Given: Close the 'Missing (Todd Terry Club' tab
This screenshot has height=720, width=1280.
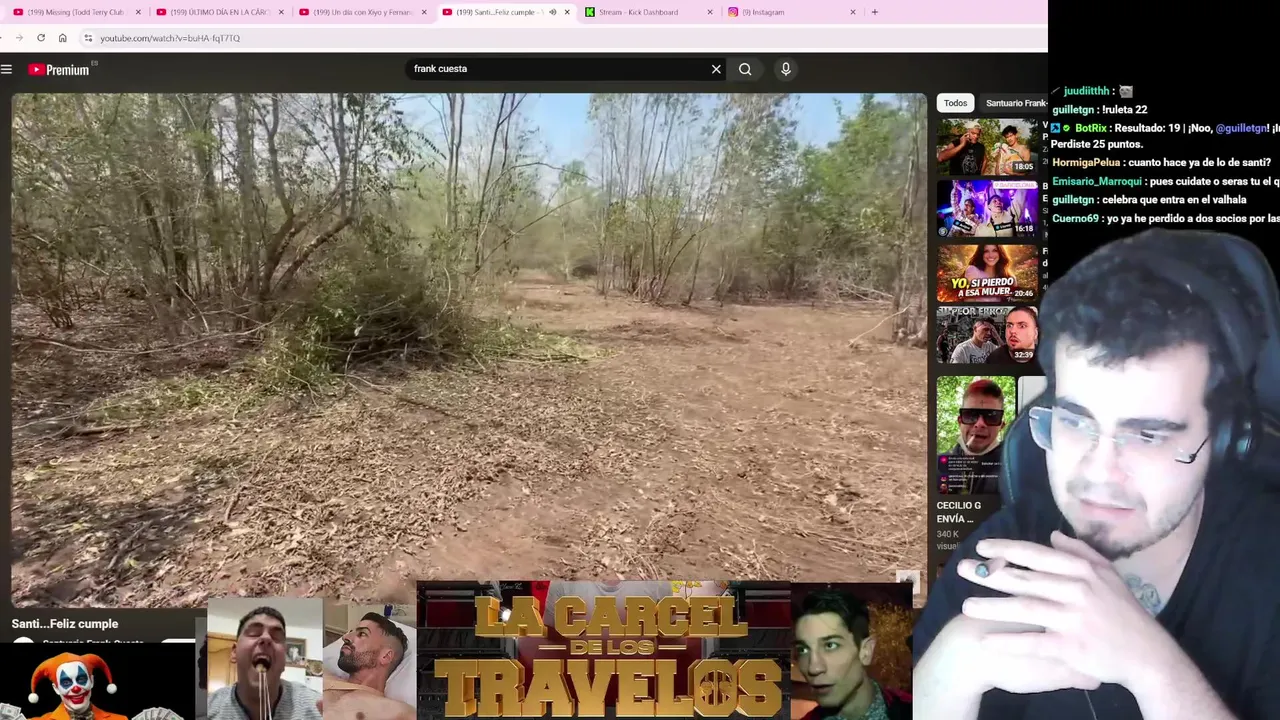Looking at the screenshot, I should pos(138,12).
